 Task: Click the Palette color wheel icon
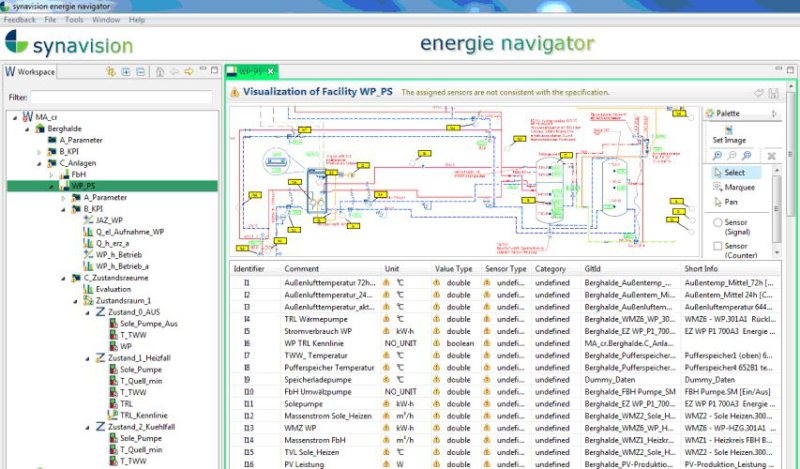click(x=710, y=113)
